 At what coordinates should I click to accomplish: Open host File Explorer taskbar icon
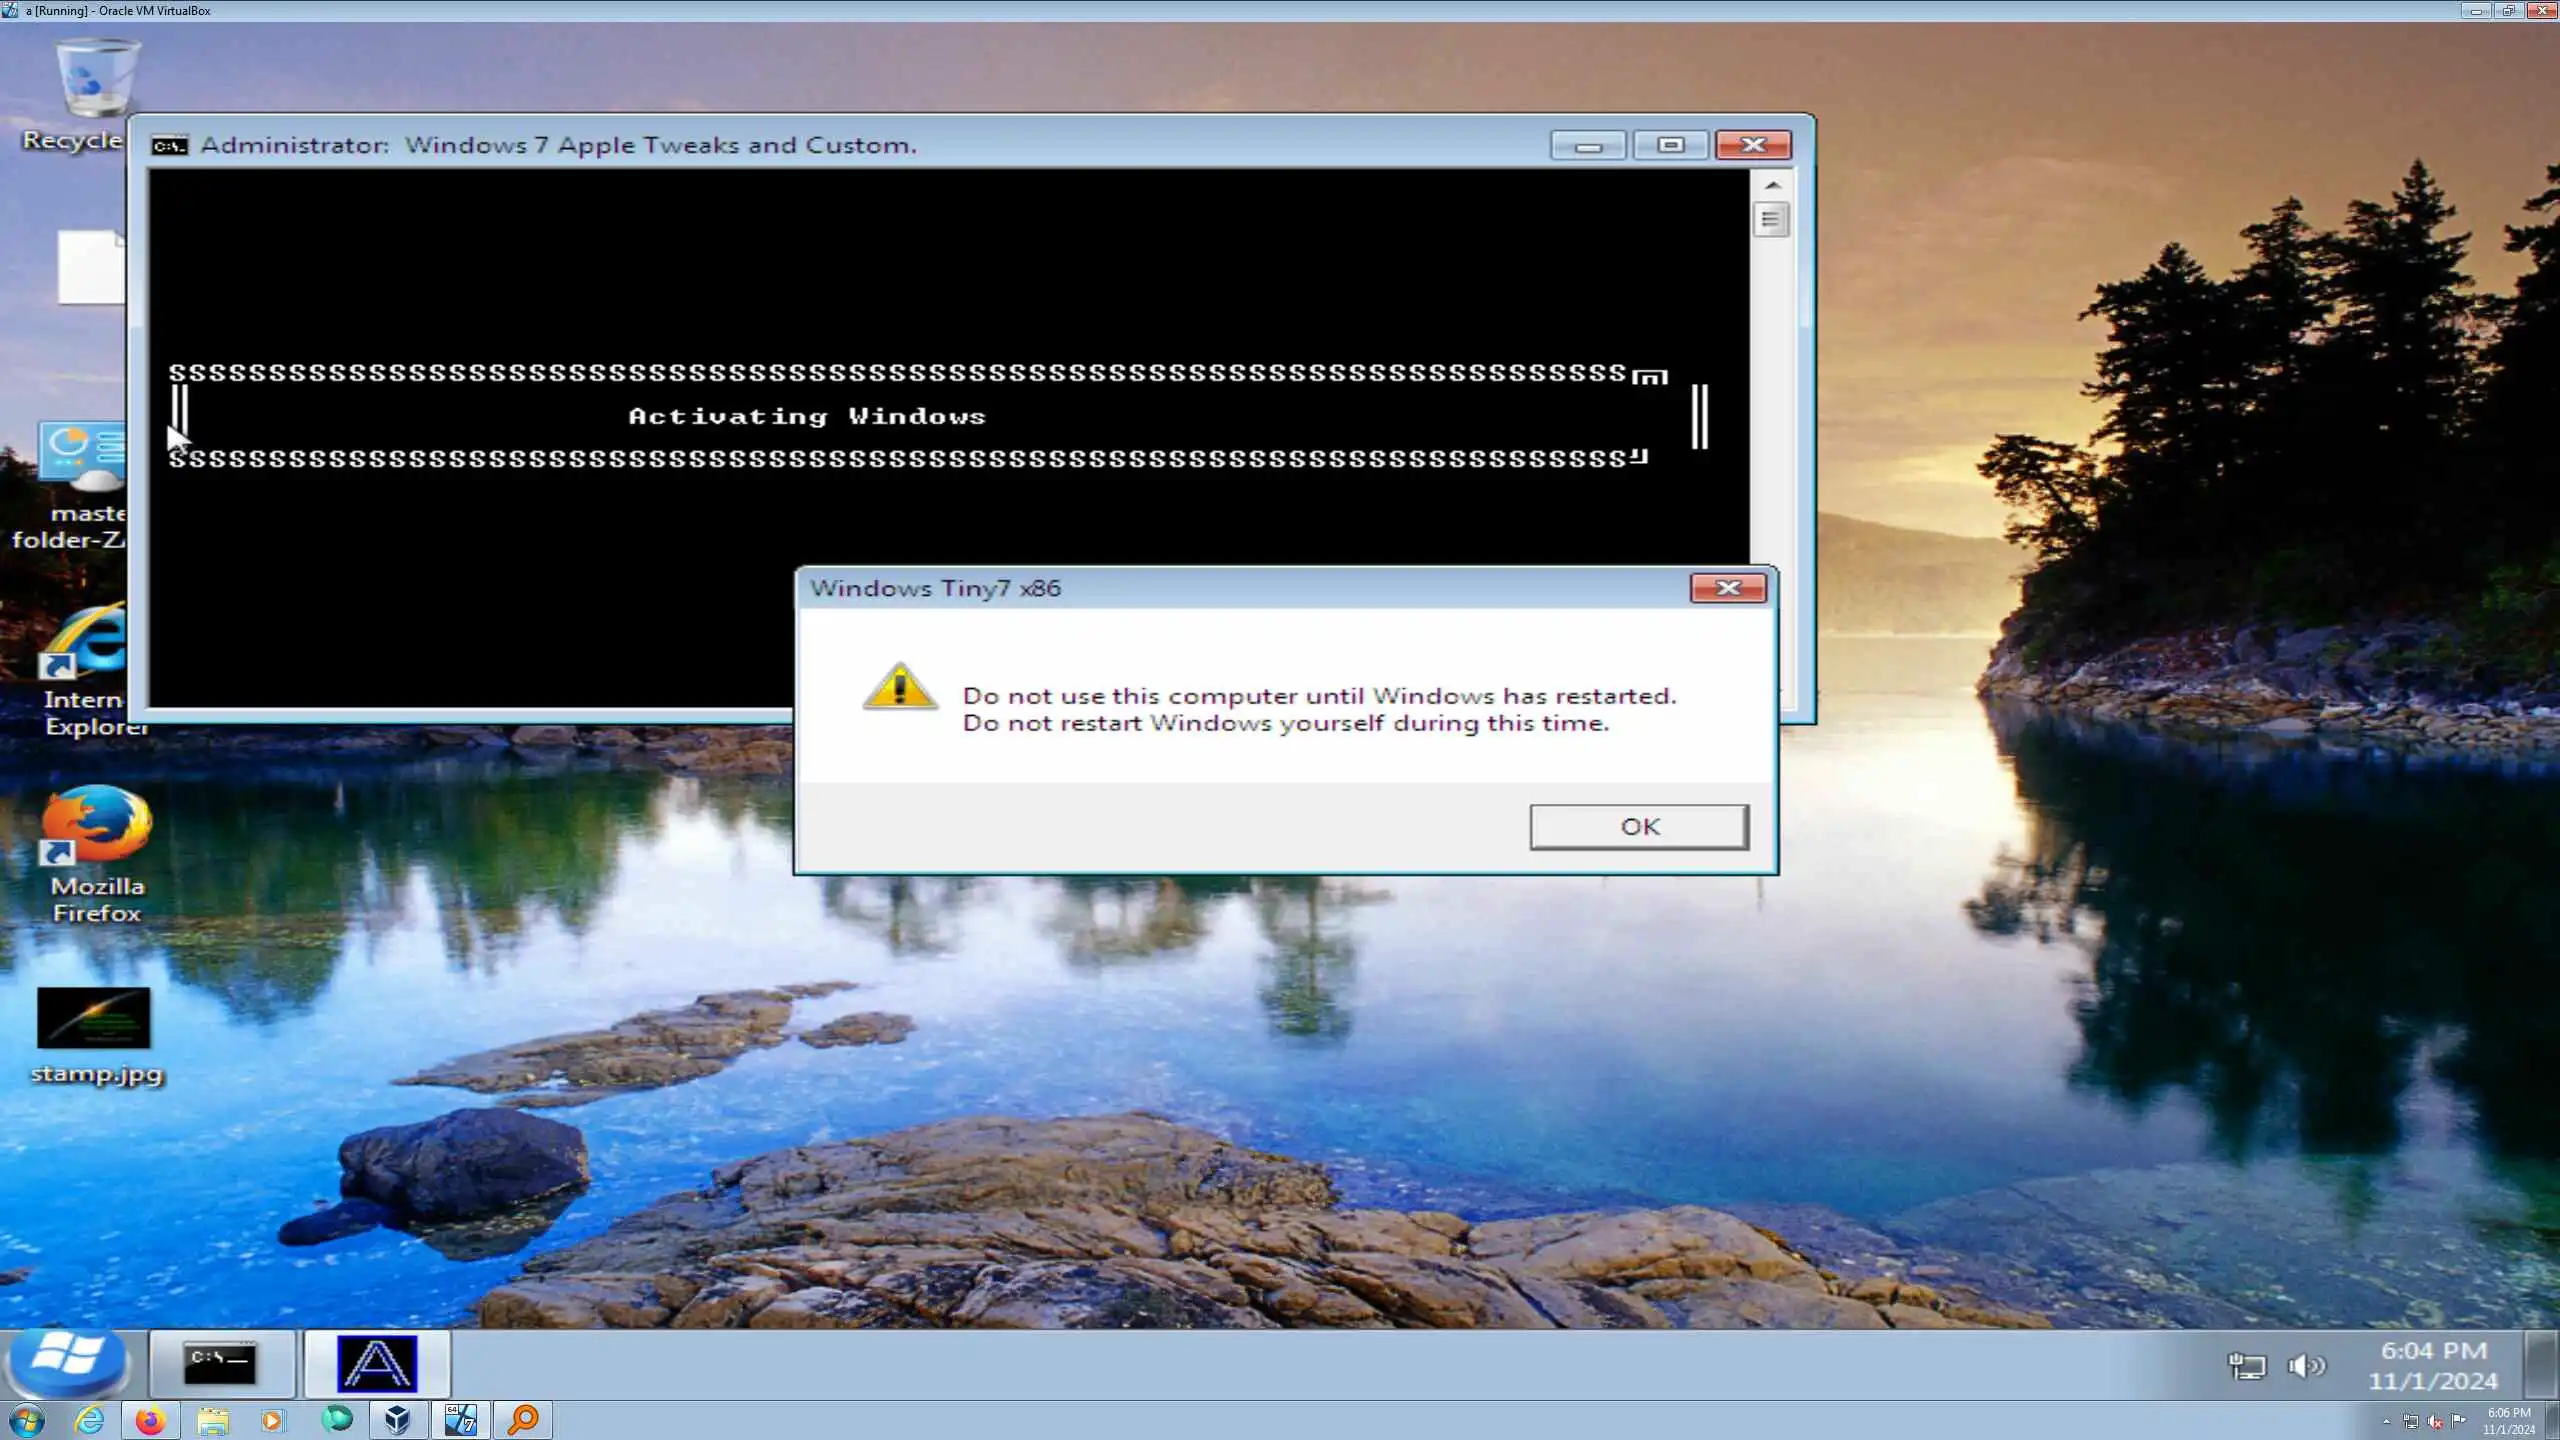point(213,1420)
